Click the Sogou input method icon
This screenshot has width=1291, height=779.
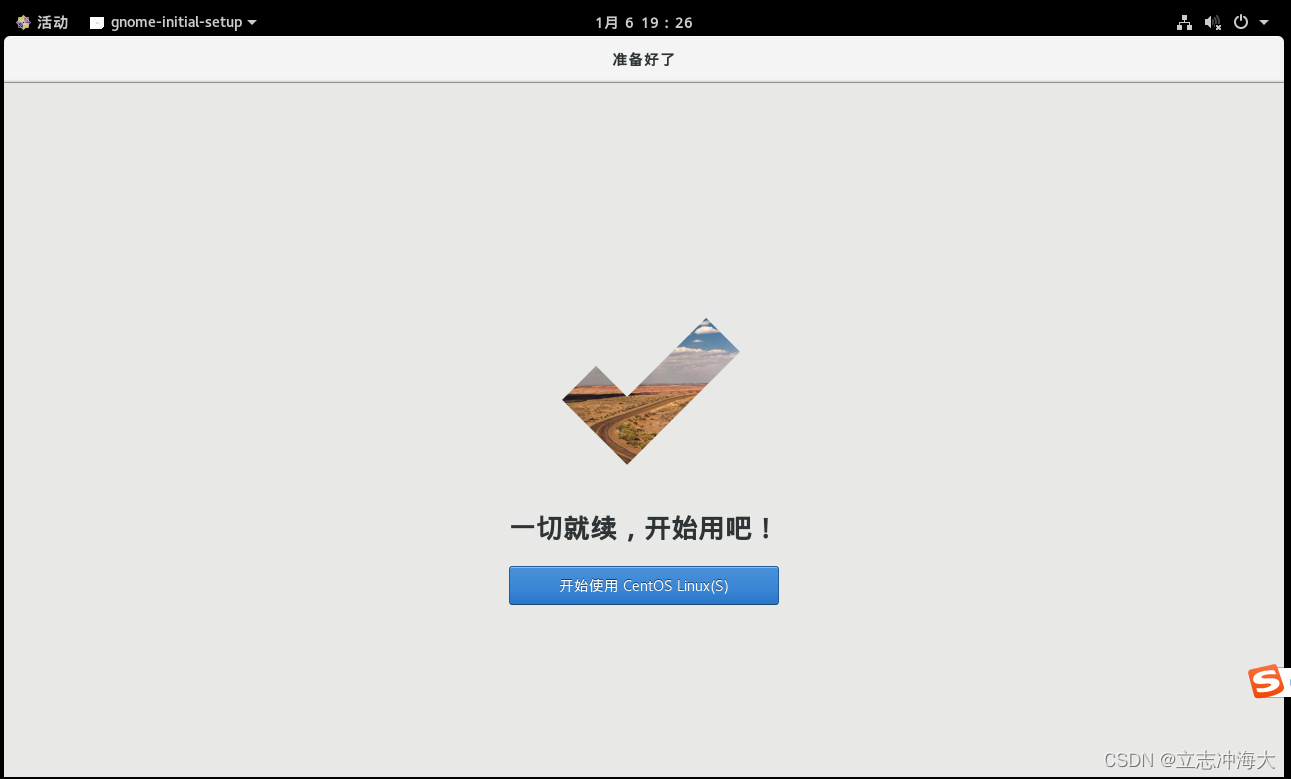click(1266, 681)
